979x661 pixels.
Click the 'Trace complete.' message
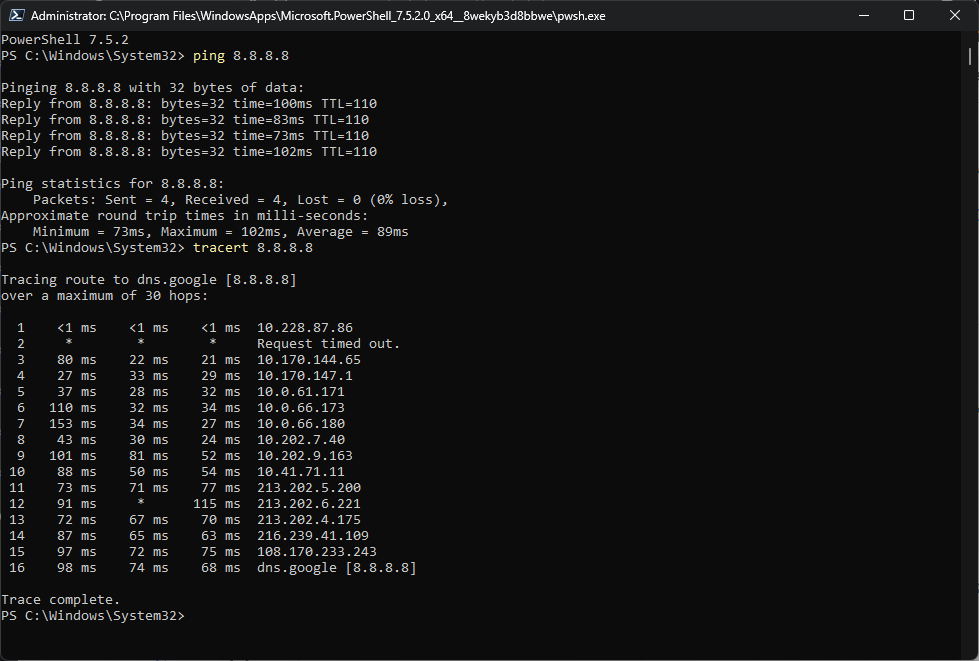pyautogui.click(x=60, y=600)
